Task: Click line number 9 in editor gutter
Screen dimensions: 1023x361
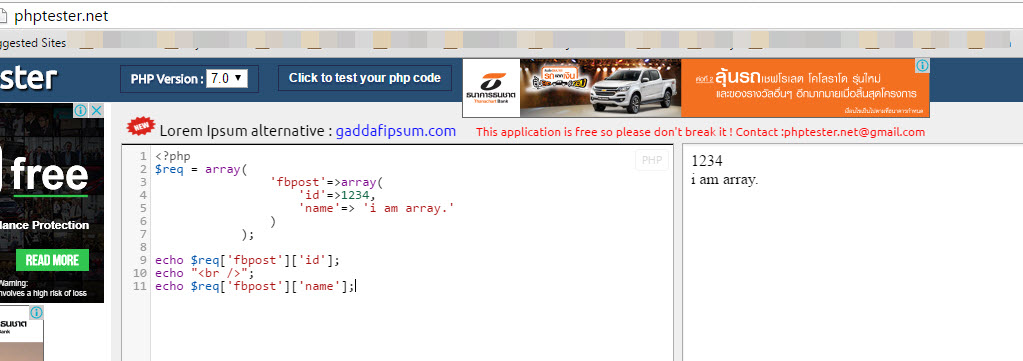Action: pos(143,260)
